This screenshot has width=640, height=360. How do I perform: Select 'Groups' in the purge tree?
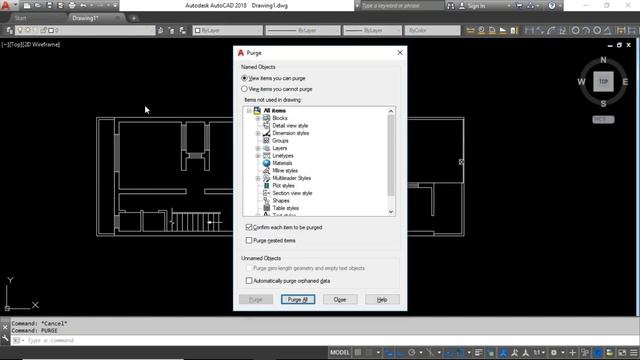coord(280,140)
